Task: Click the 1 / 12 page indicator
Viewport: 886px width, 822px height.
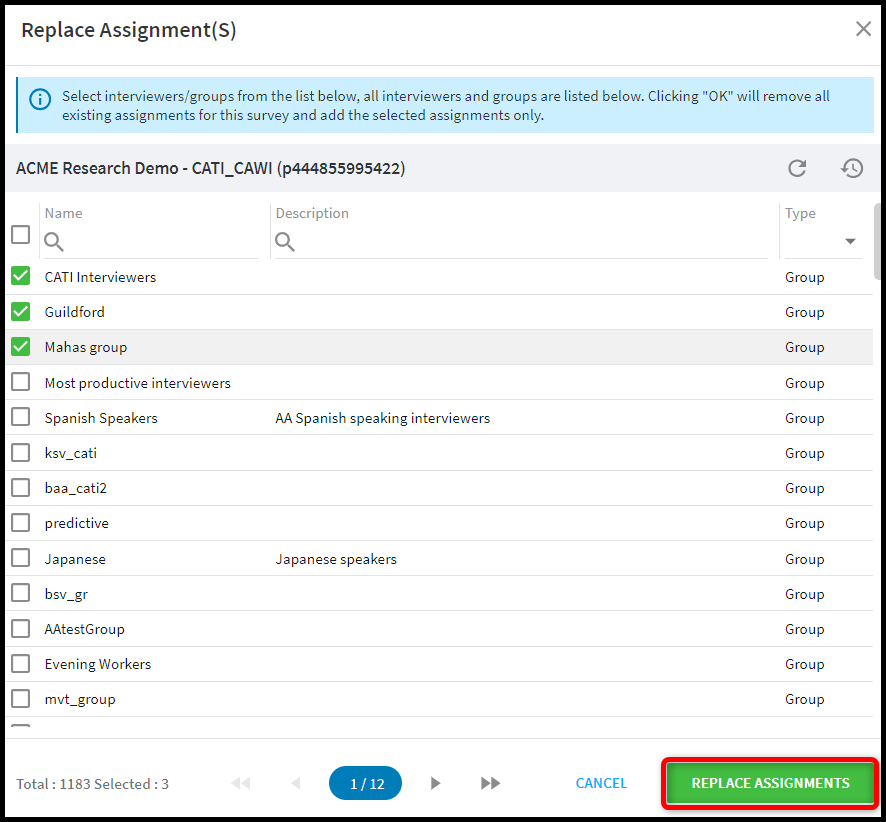Action: [x=366, y=783]
